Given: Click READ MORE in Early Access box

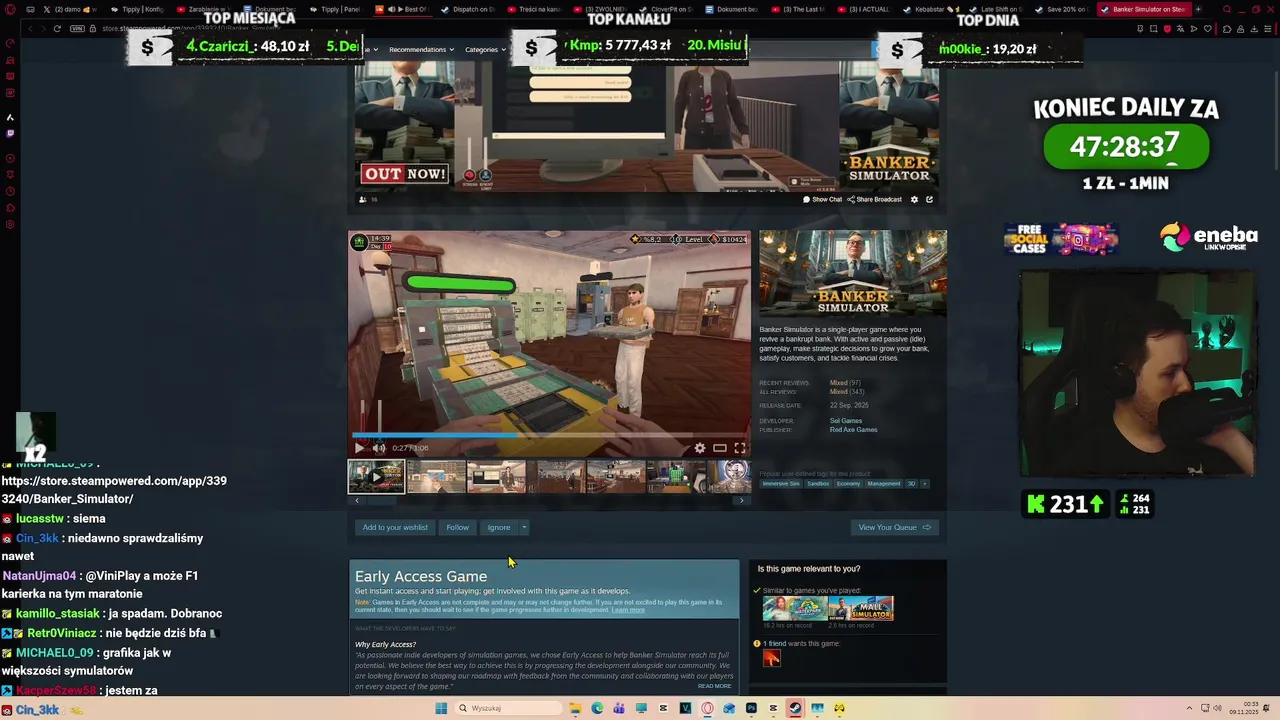Looking at the screenshot, I should point(714,686).
